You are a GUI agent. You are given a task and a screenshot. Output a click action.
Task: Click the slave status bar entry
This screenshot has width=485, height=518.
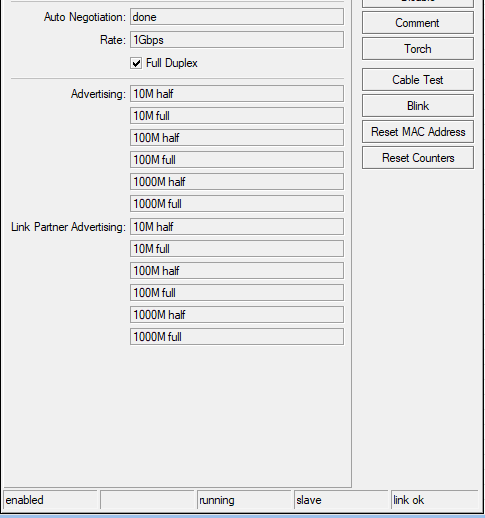click(x=341, y=500)
